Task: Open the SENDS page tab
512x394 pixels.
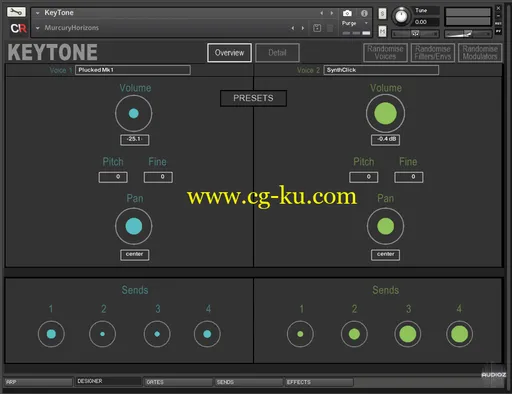Action: click(x=249, y=382)
